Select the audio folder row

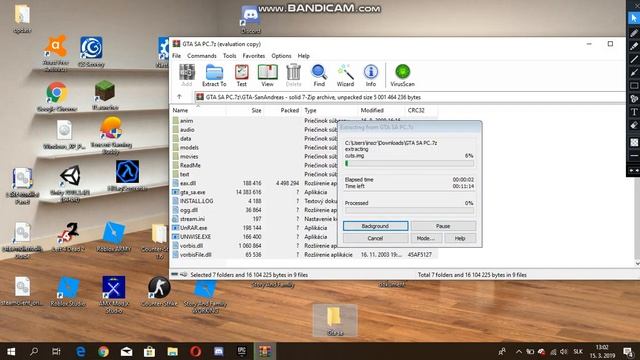click(x=254, y=129)
